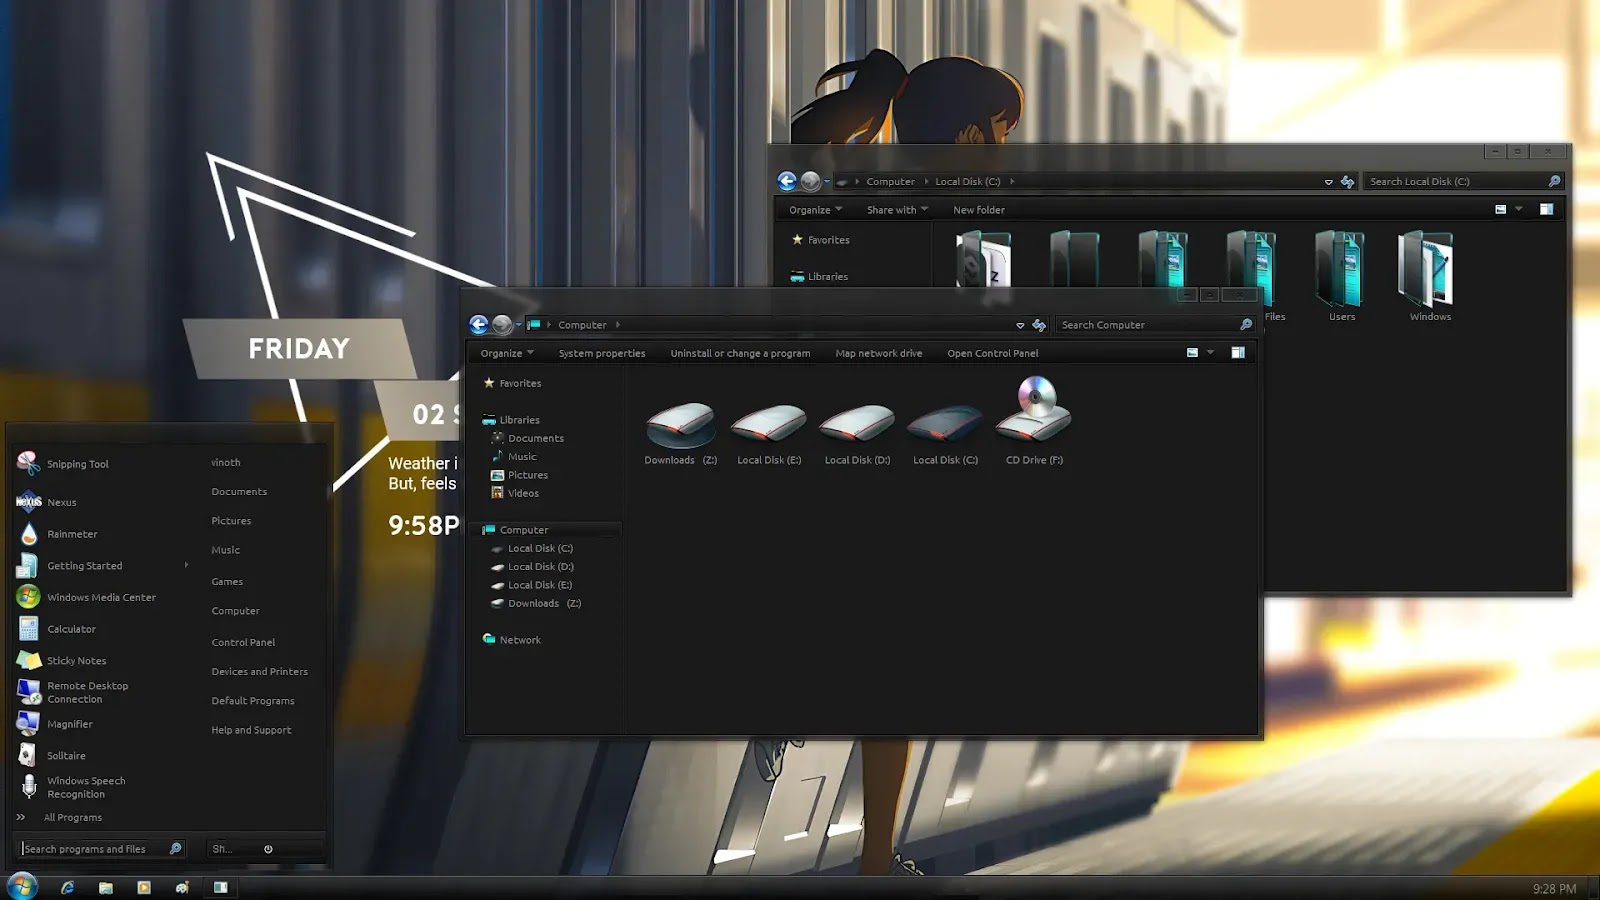The image size is (1600, 900).
Task: Open Pictures from Start menu right pane
Action: (x=231, y=520)
